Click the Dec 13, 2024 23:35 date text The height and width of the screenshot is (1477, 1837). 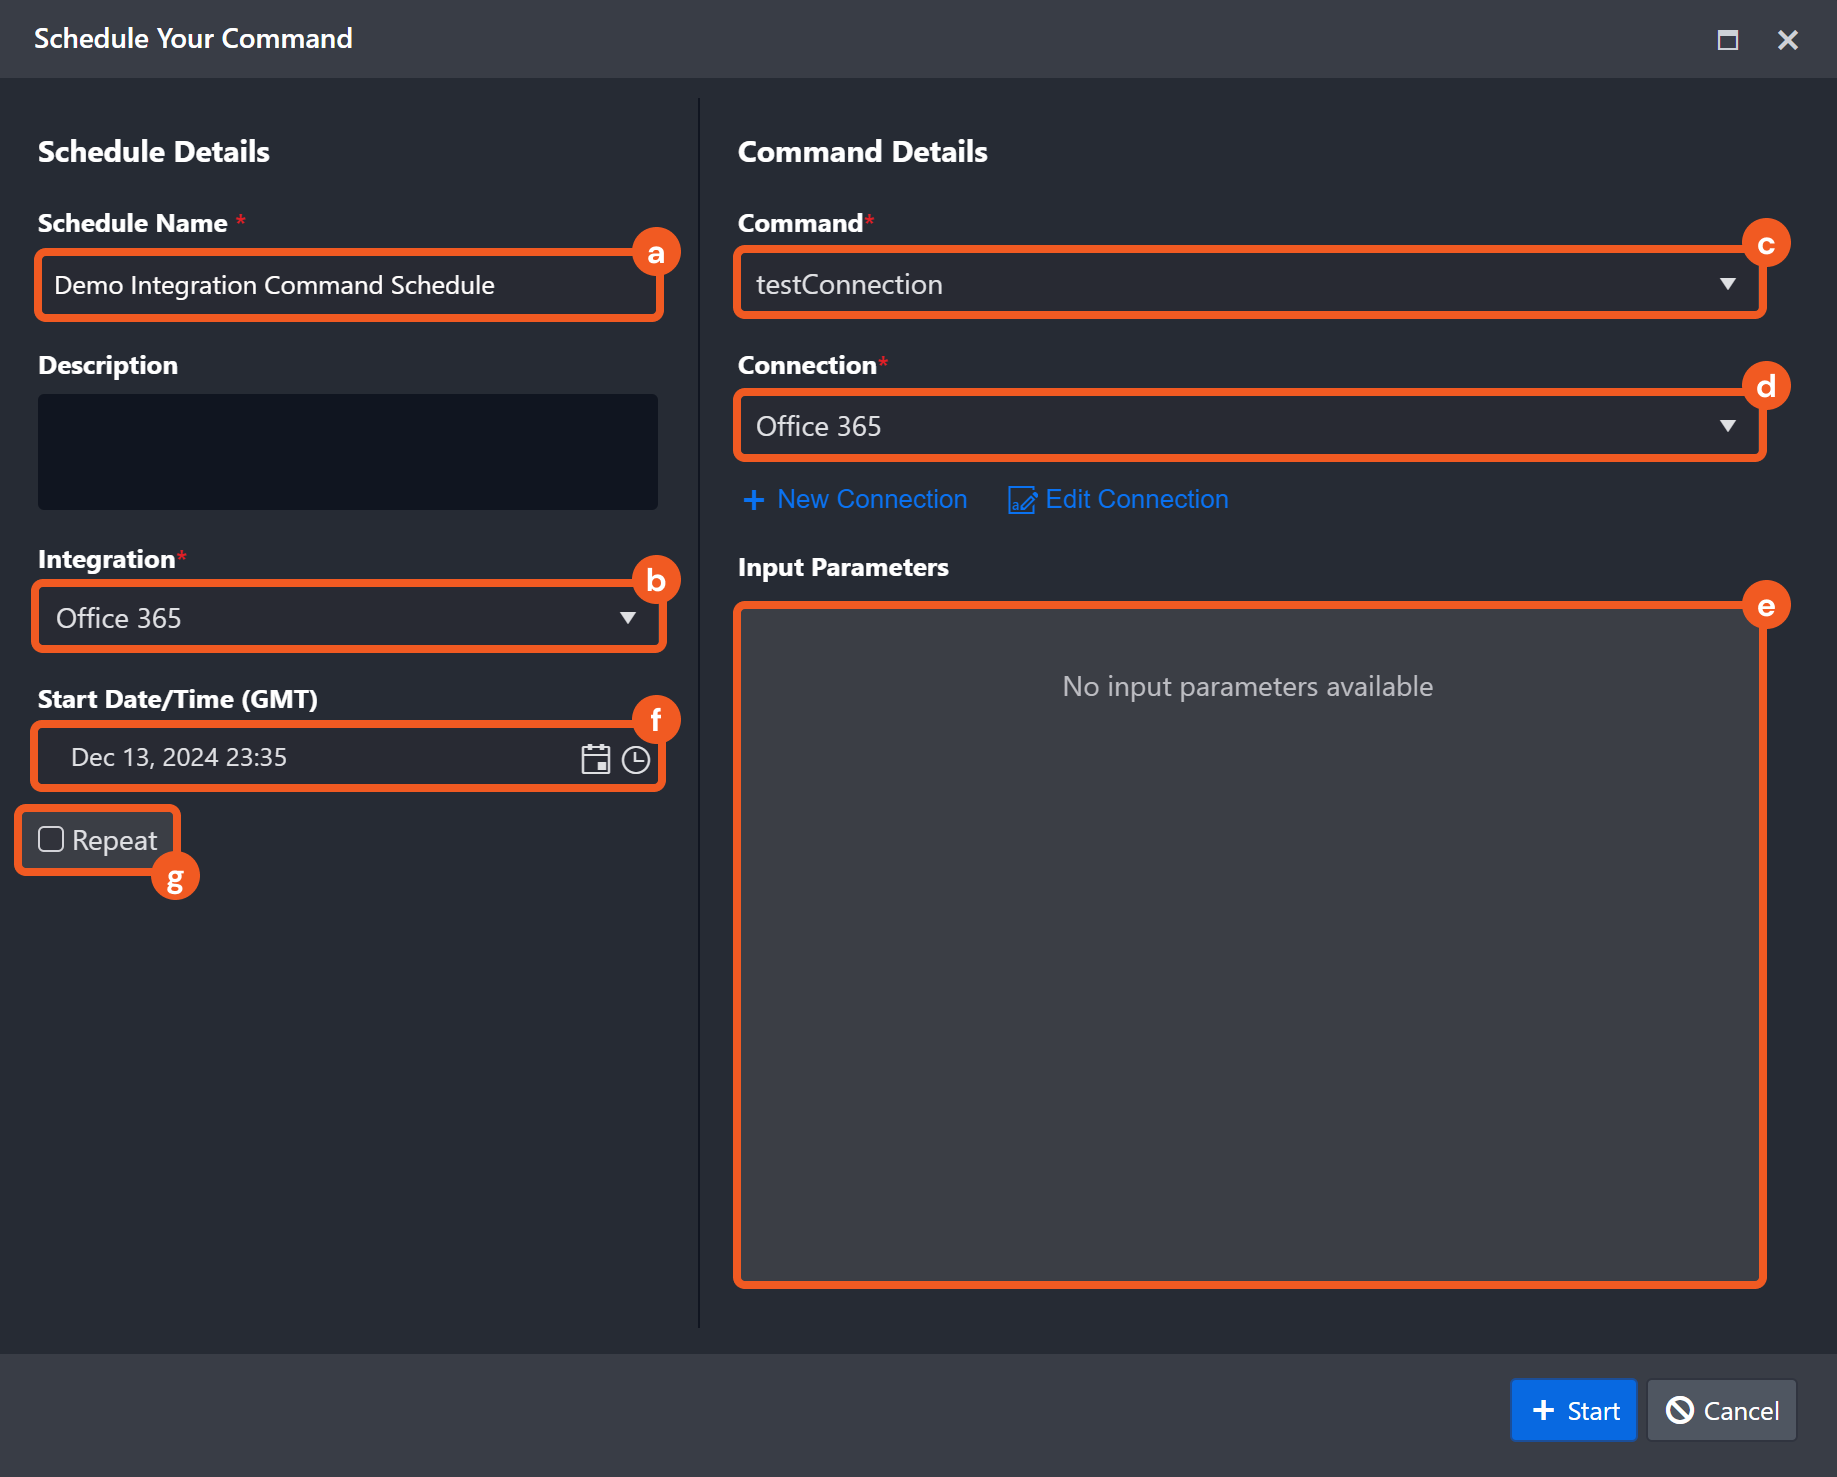coord(179,758)
